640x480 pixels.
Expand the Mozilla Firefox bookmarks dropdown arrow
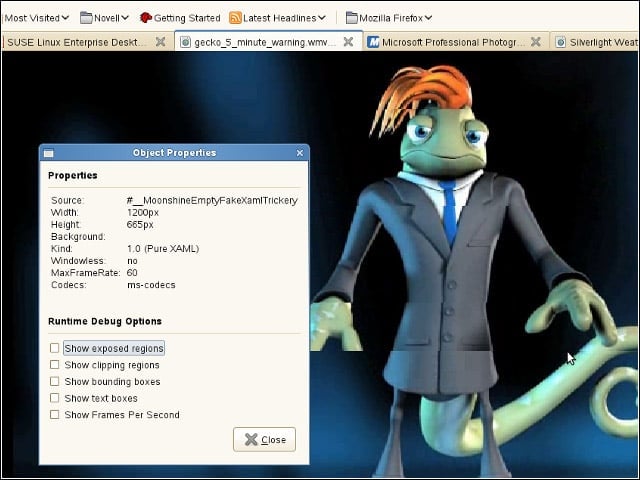coord(428,18)
